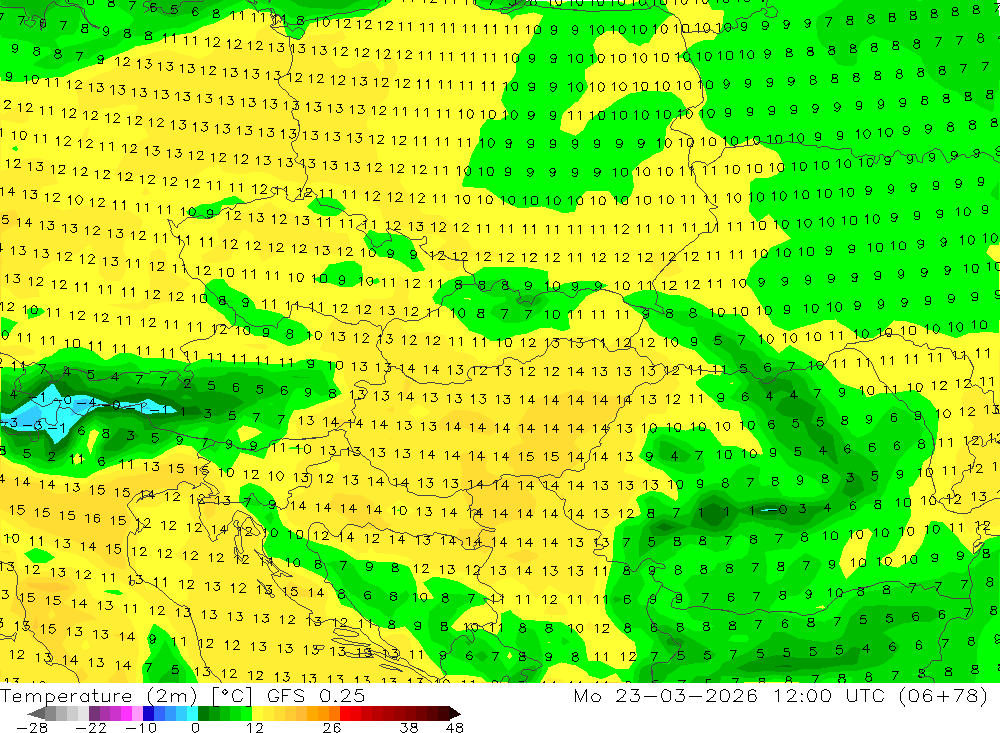Click the dark maroon right arrow end of colorbar
1000x733 pixels.
click(x=454, y=713)
